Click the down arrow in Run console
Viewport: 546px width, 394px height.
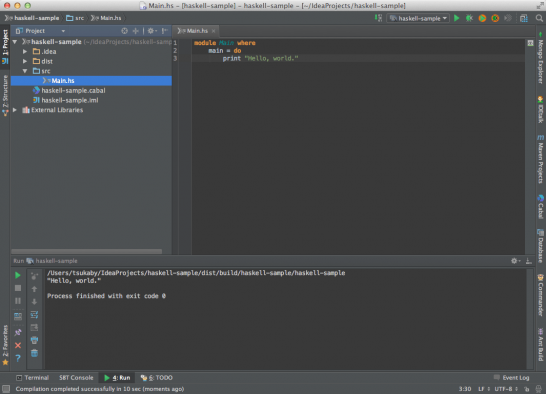tap(34, 302)
